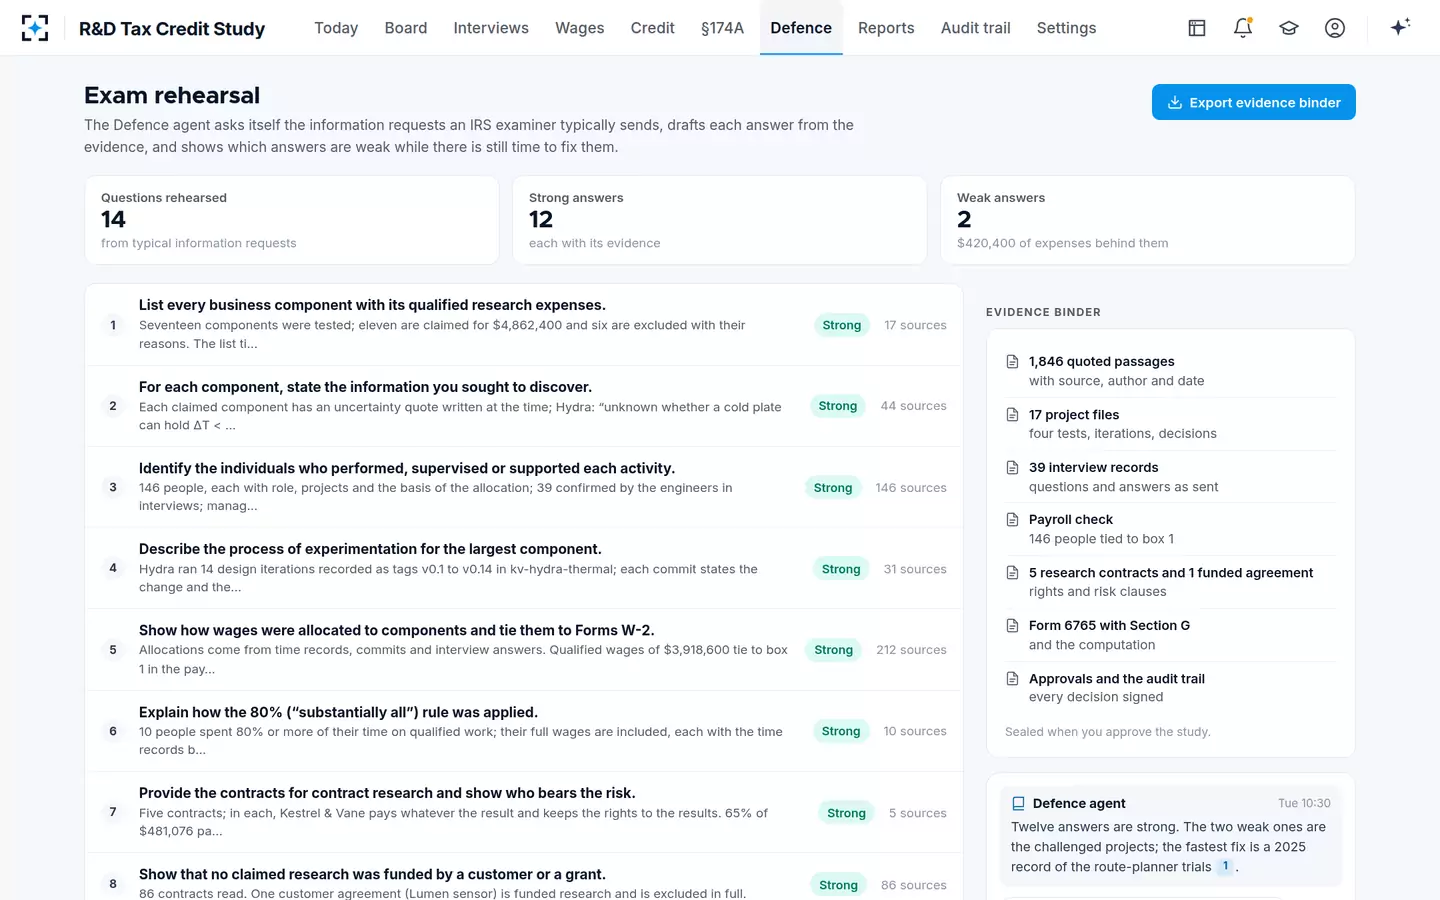Open question 1 about business components
This screenshot has height=900, width=1440.
[x=524, y=325]
